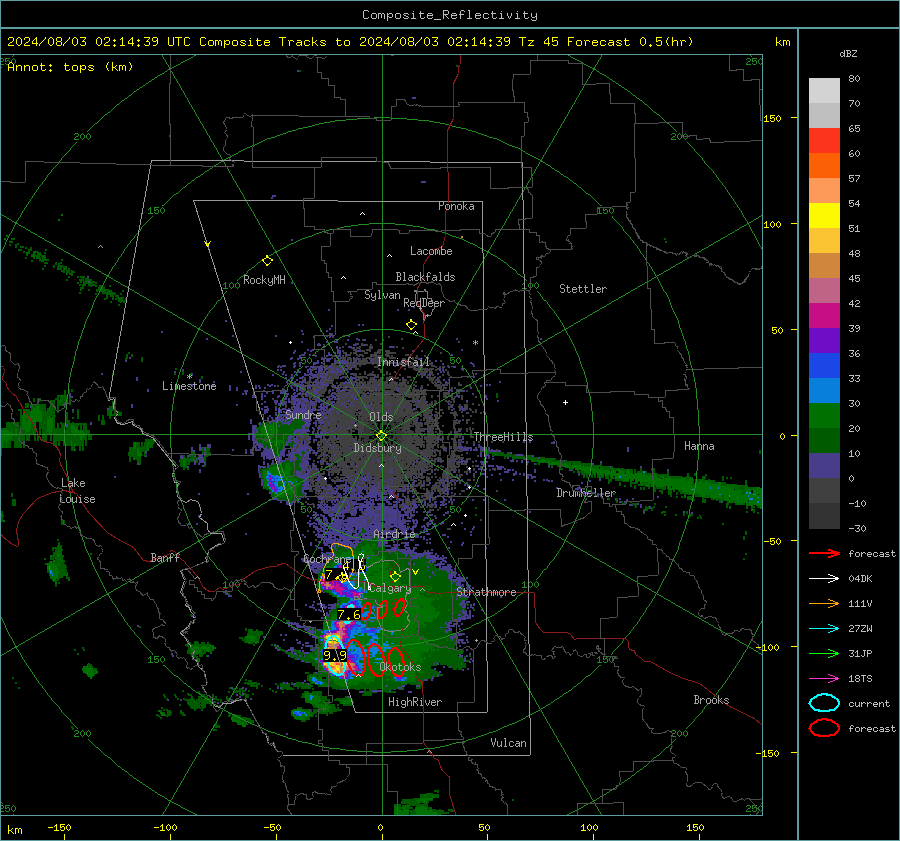900x841 pixels.
Task: Click the Calgary city label
Action: click(390, 588)
